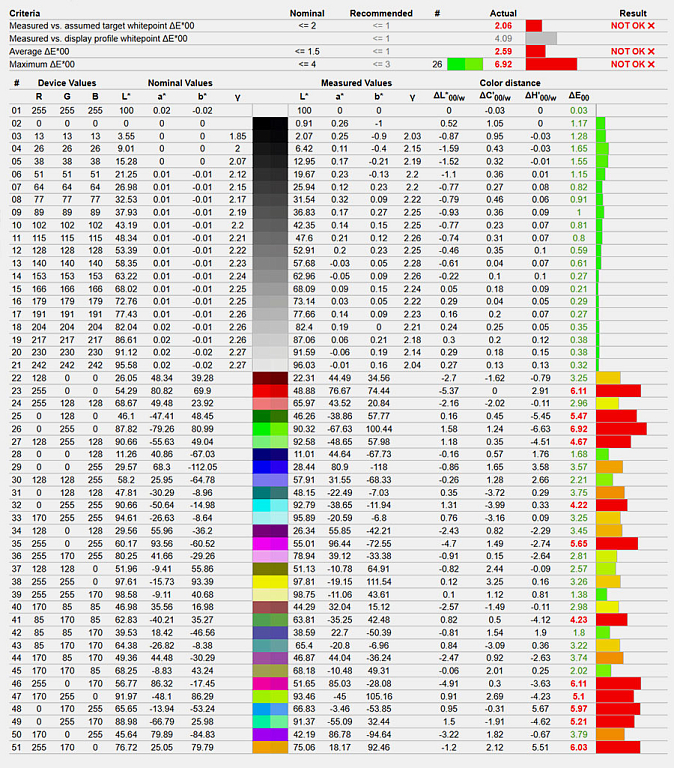Click the Recommended column header

point(381,10)
